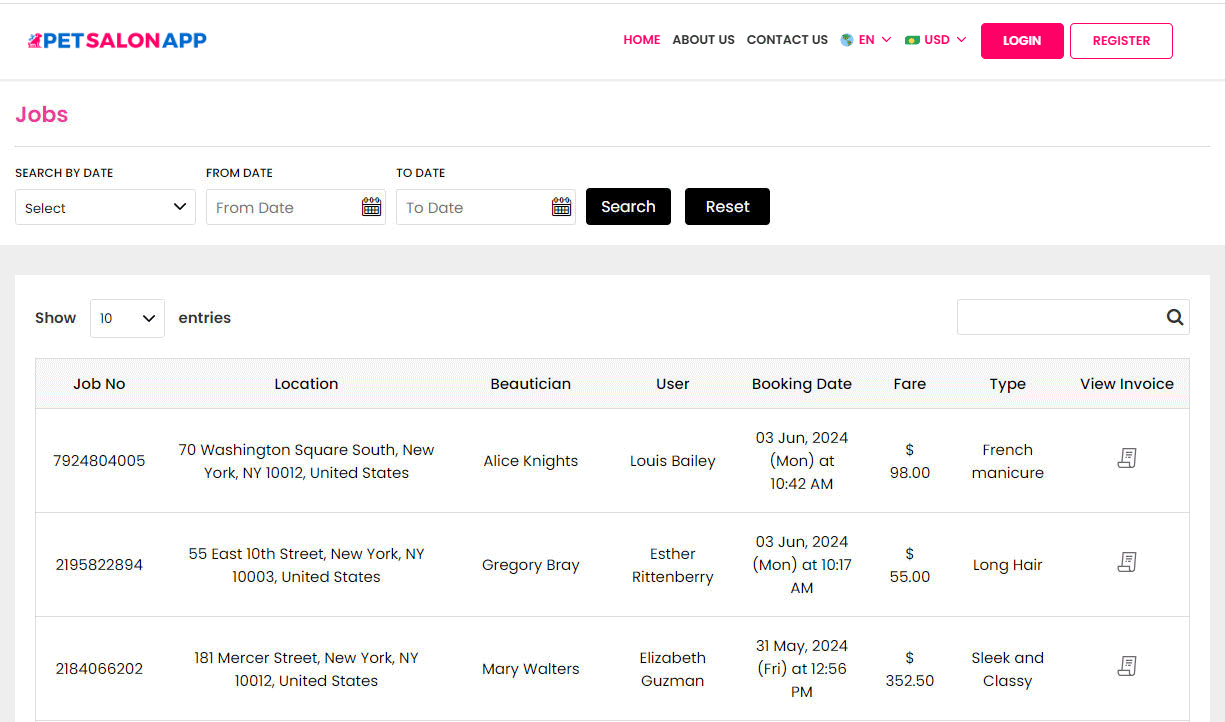The width and height of the screenshot is (1225, 722).
Task: Click the 181 Mercer Street address
Action: 306,669
